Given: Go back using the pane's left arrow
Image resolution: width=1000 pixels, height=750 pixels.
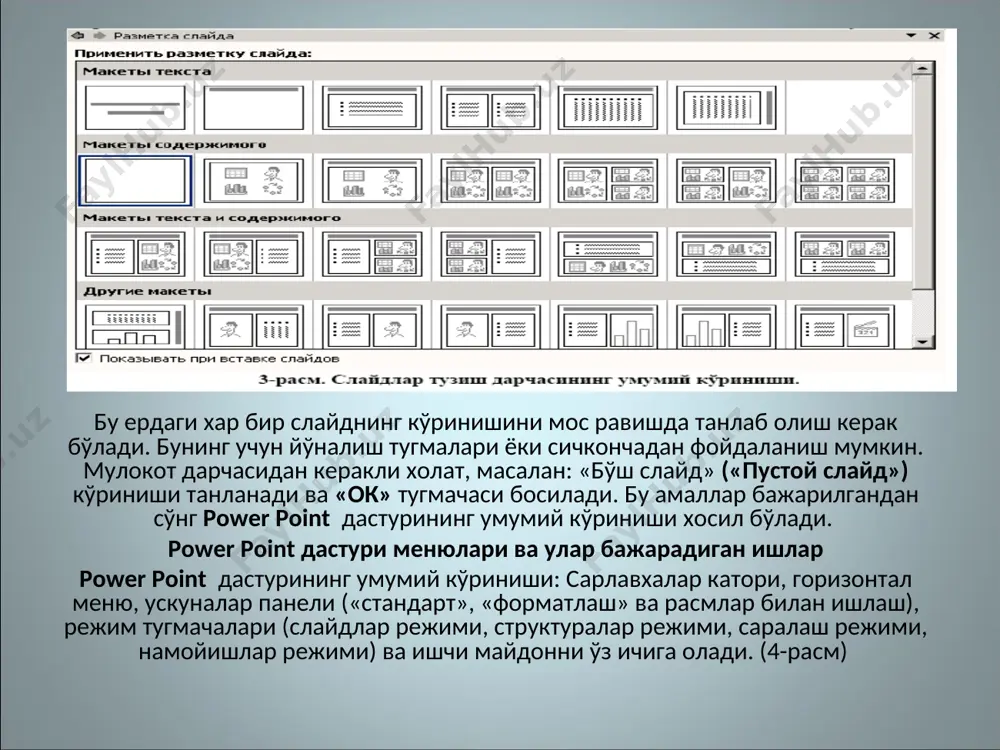Looking at the screenshot, I should point(78,36).
